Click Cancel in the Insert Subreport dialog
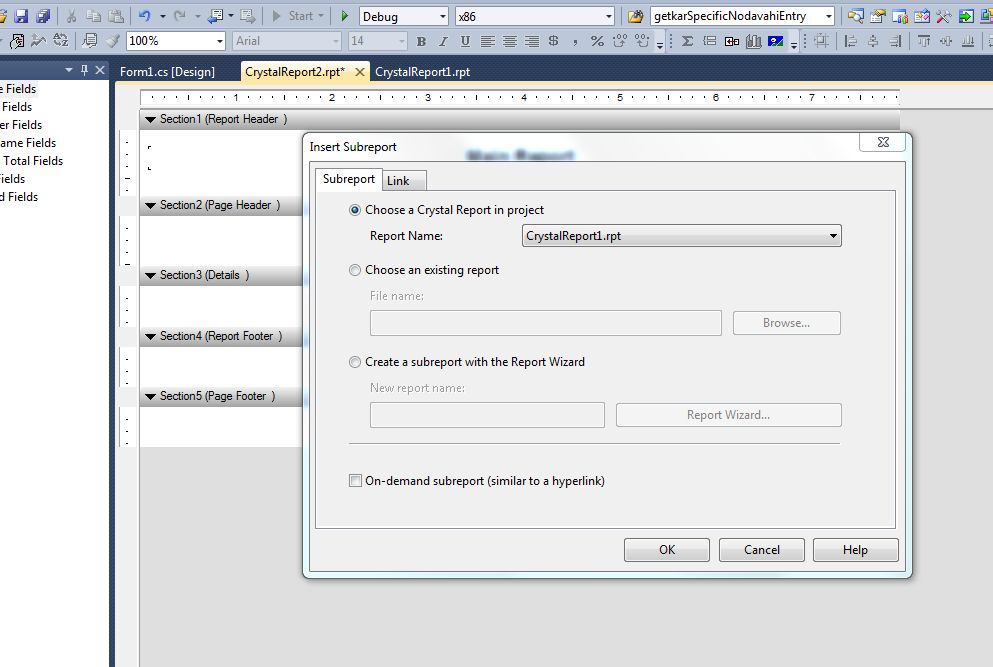Image resolution: width=993 pixels, height=667 pixels. [x=762, y=550]
